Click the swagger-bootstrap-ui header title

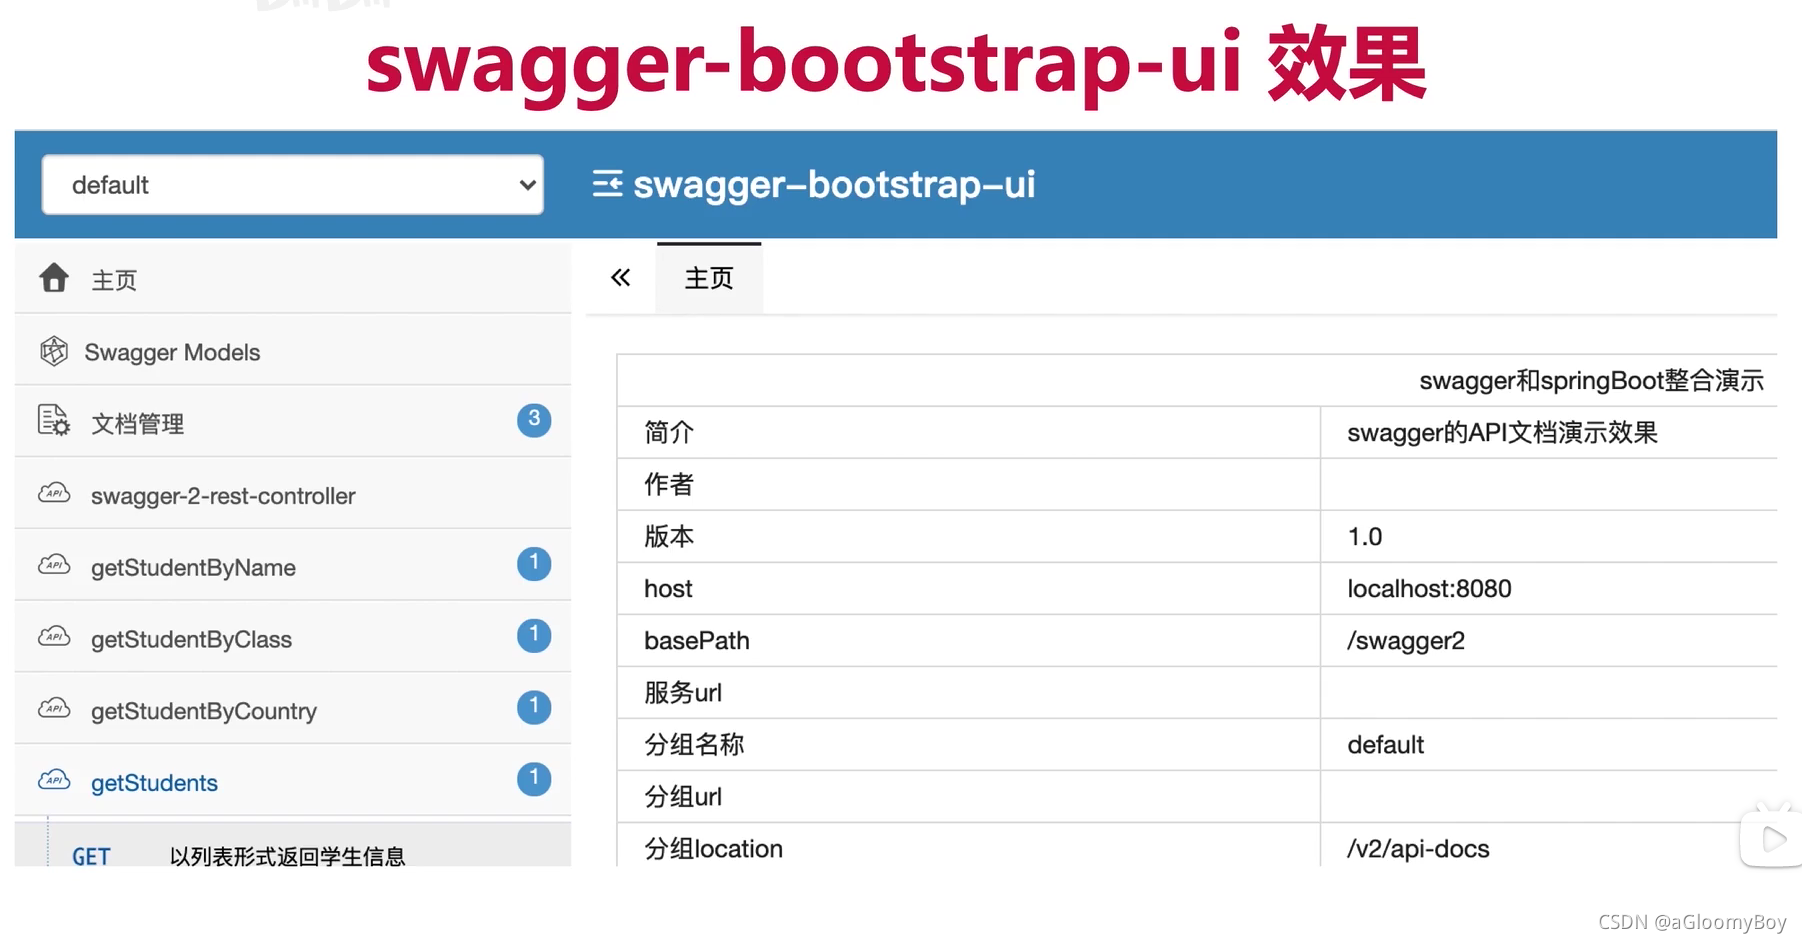(x=834, y=184)
